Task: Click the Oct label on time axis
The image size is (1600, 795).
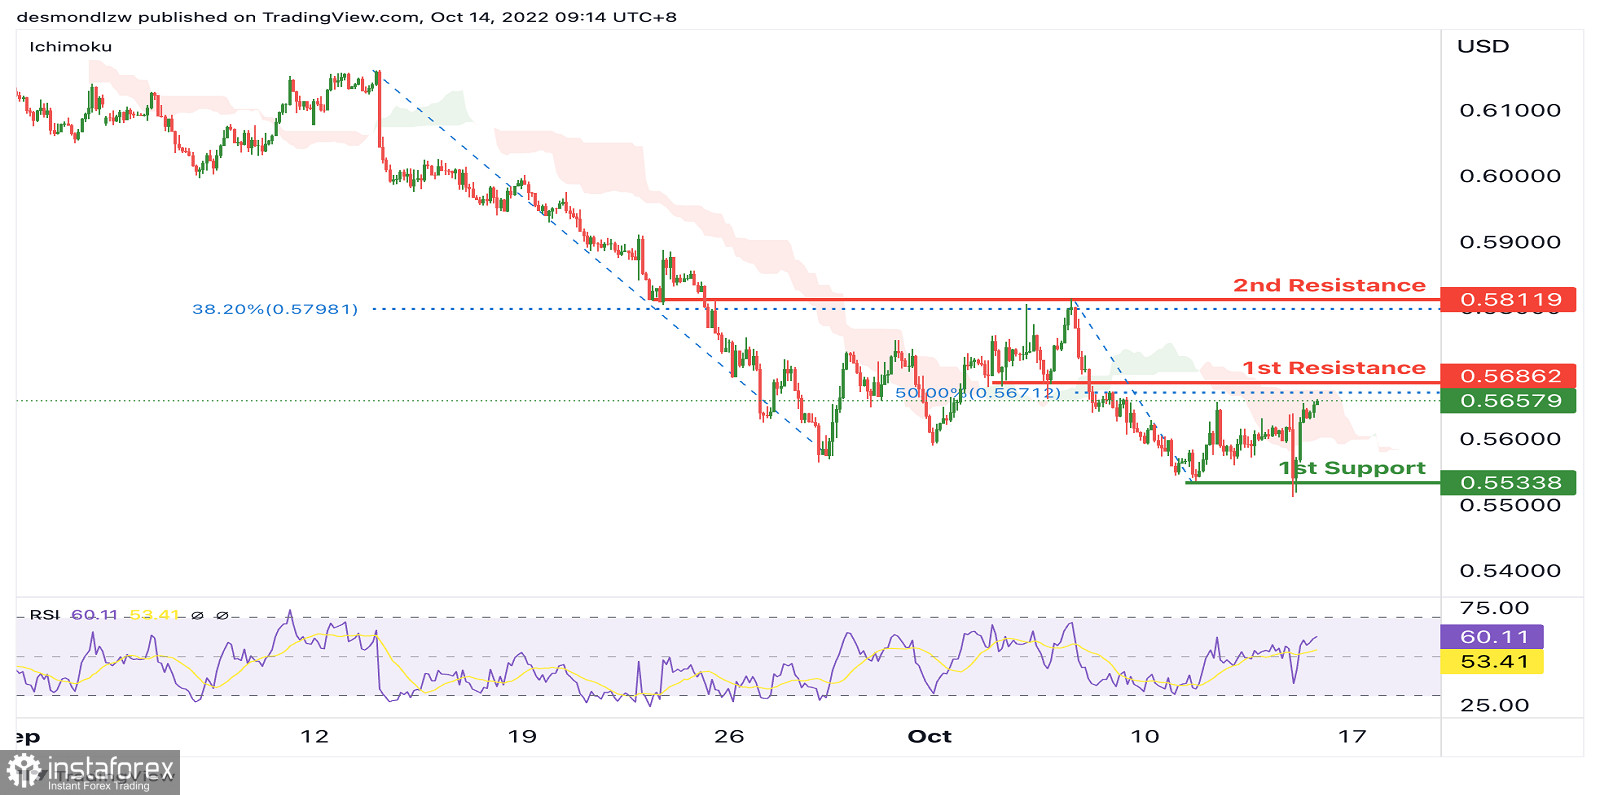Action: [929, 737]
